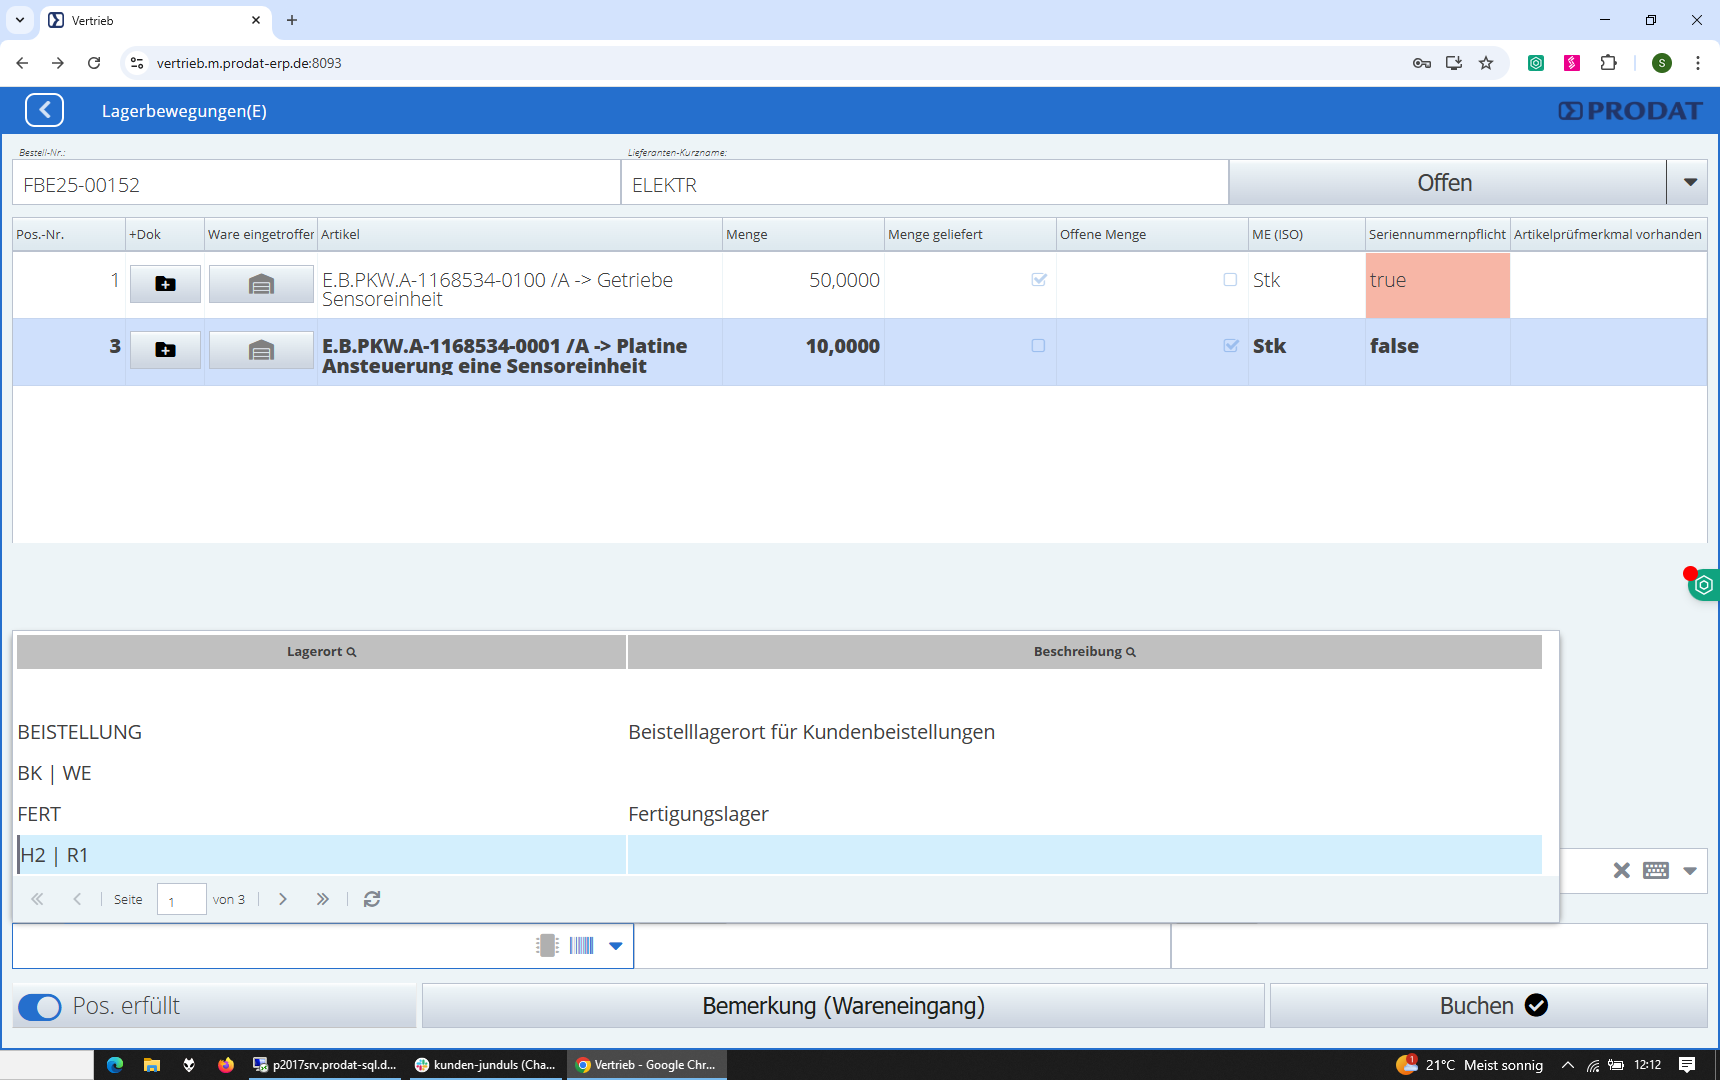Add document for position 1 row
This screenshot has width=1720, height=1080.
tap(165, 284)
